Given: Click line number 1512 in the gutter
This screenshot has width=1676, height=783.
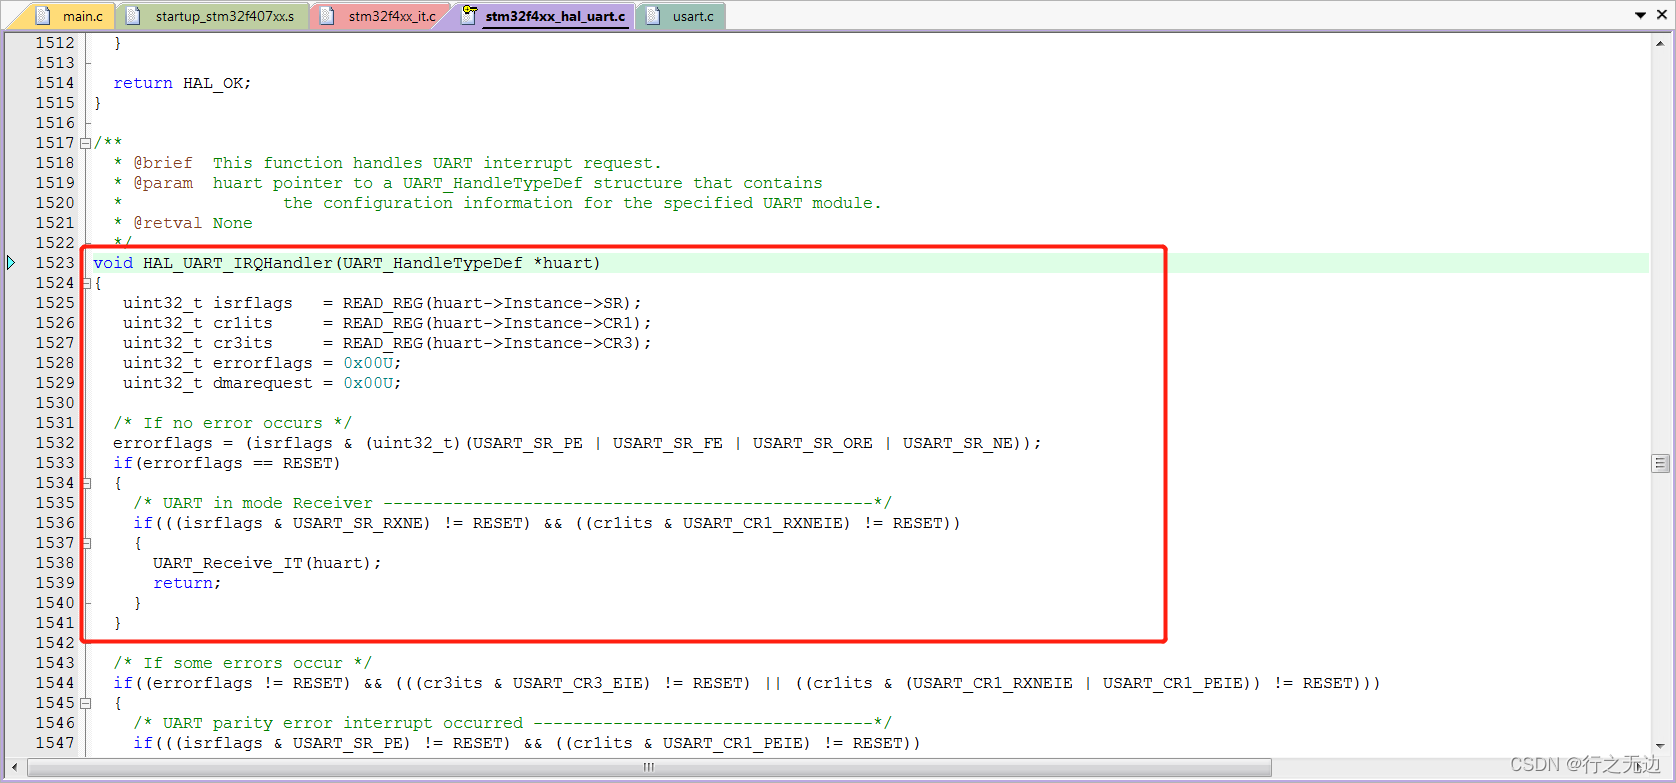Looking at the screenshot, I should pos(55,43).
